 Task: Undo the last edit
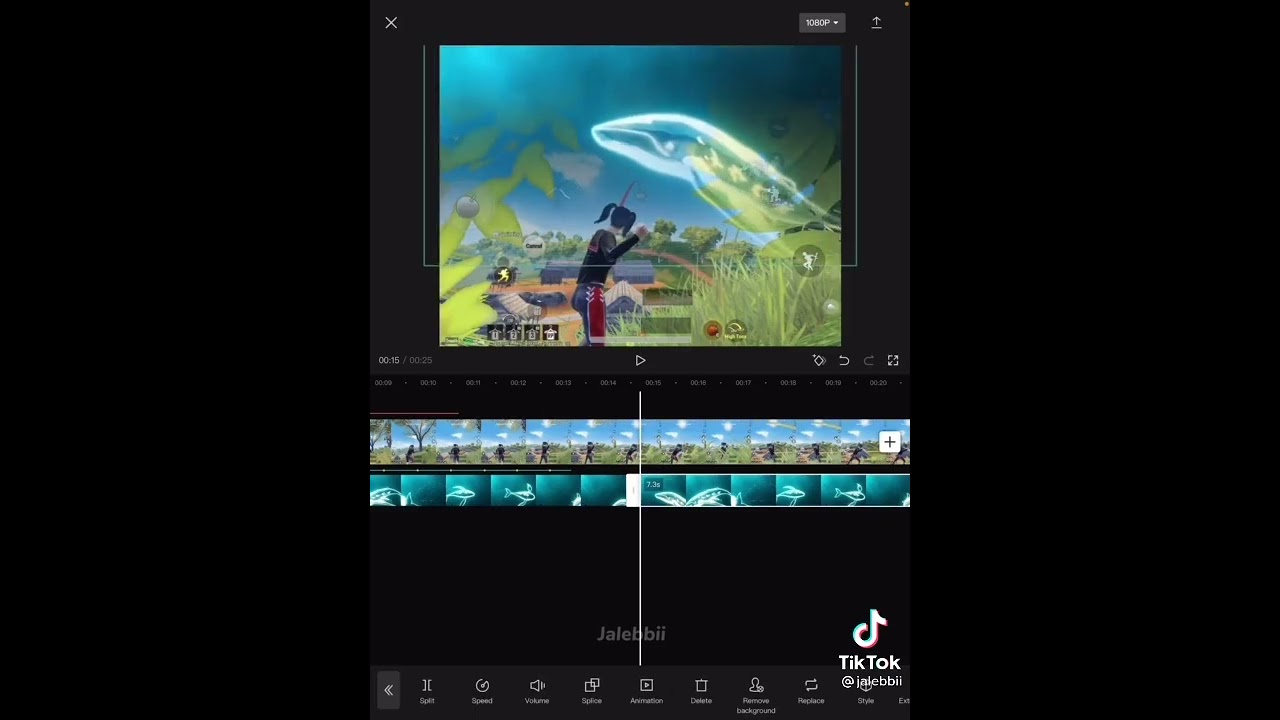[x=844, y=360]
